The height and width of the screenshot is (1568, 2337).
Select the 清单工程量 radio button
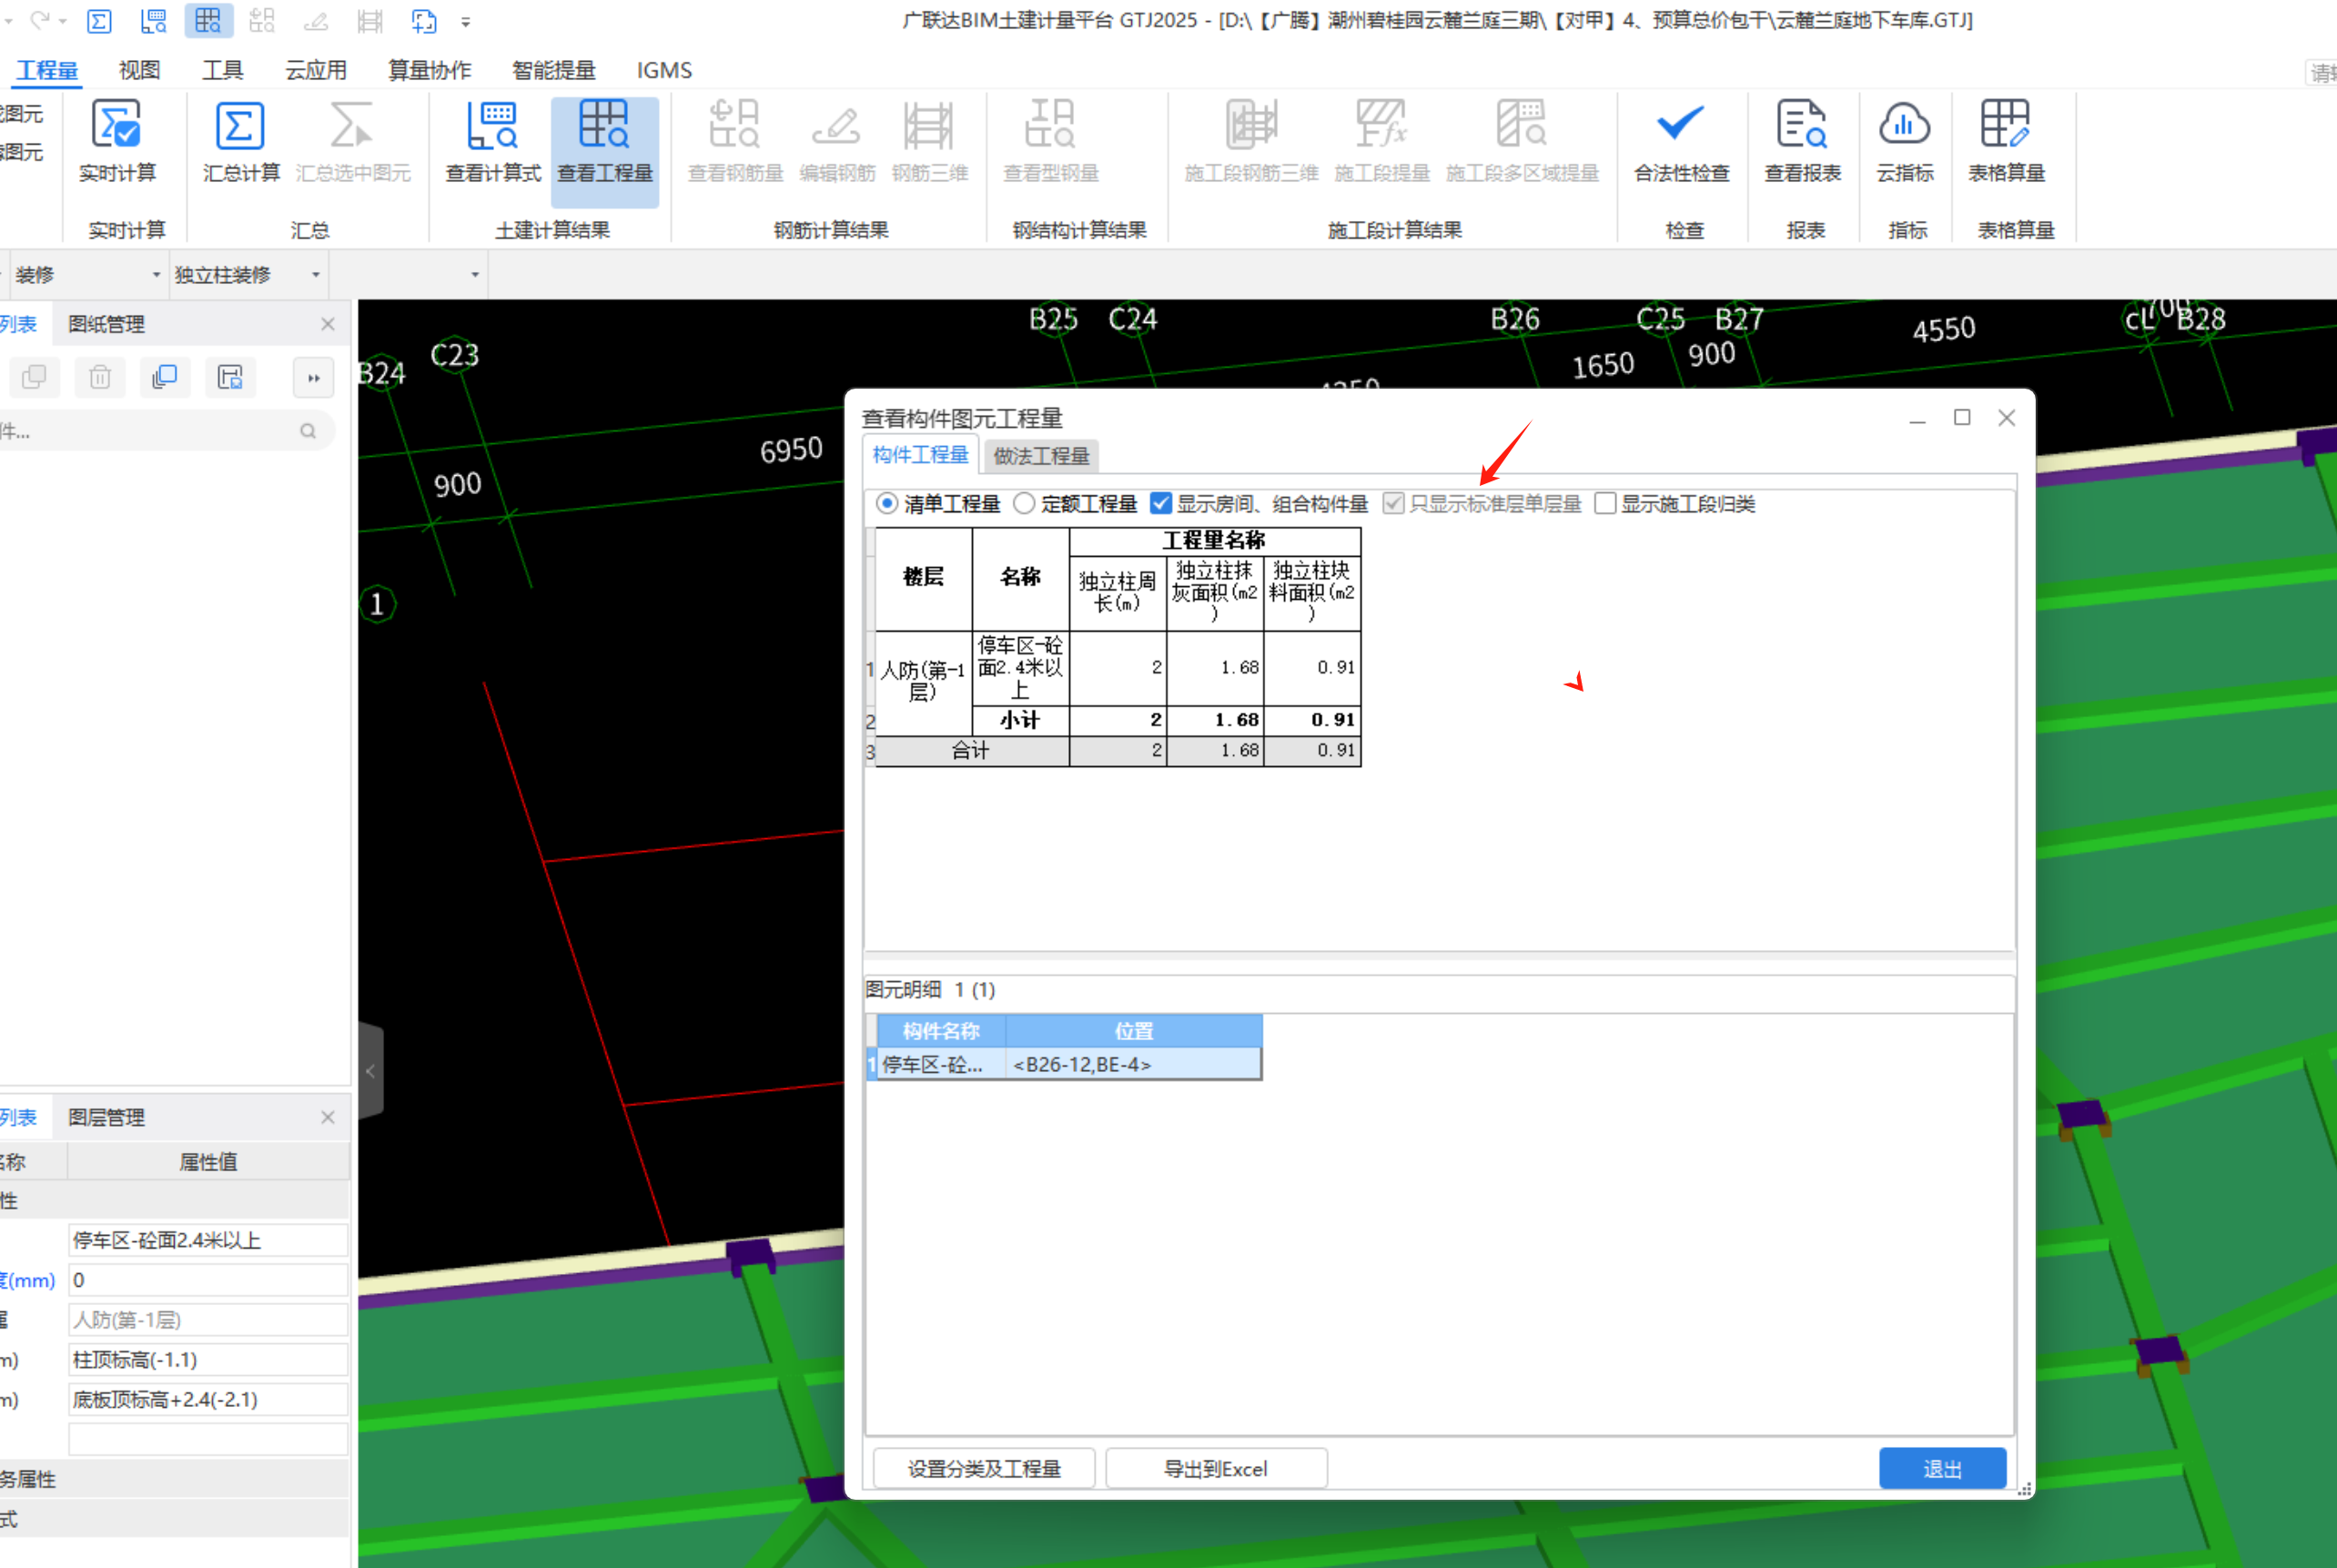tap(886, 503)
